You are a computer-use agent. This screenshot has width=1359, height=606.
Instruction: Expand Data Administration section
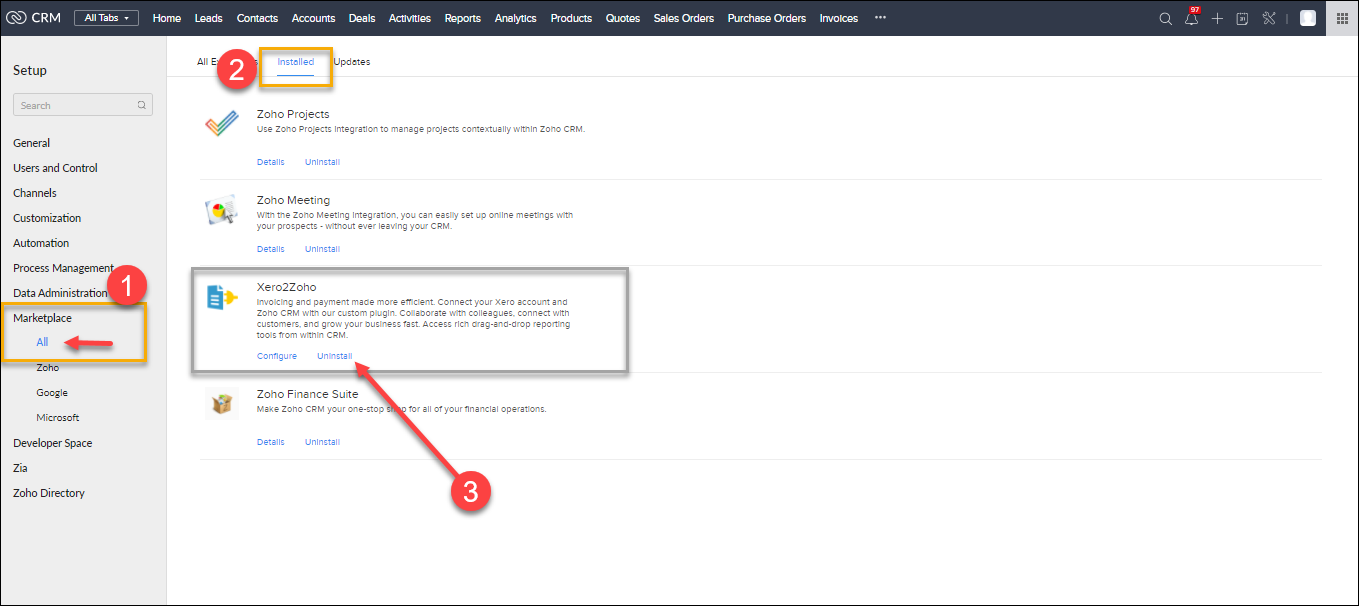pos(60,293)
